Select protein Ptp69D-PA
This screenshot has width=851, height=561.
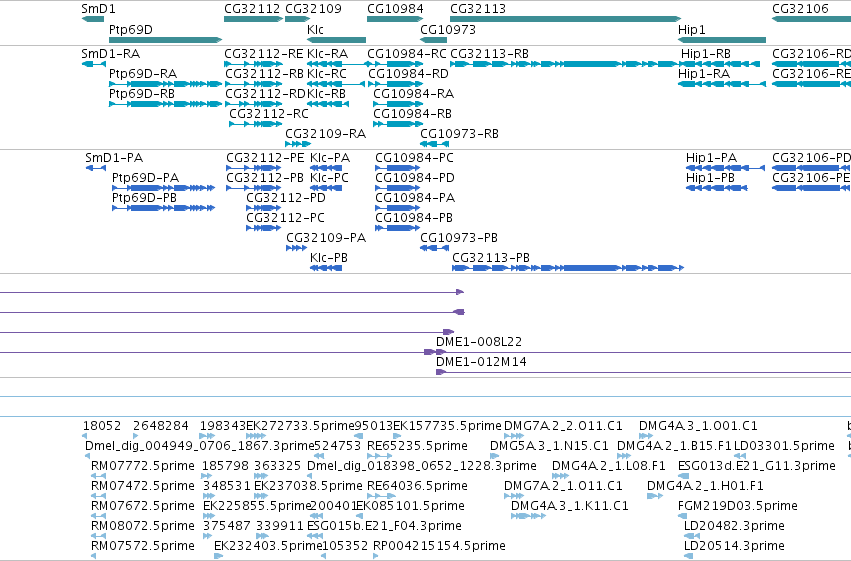(163, 188)
